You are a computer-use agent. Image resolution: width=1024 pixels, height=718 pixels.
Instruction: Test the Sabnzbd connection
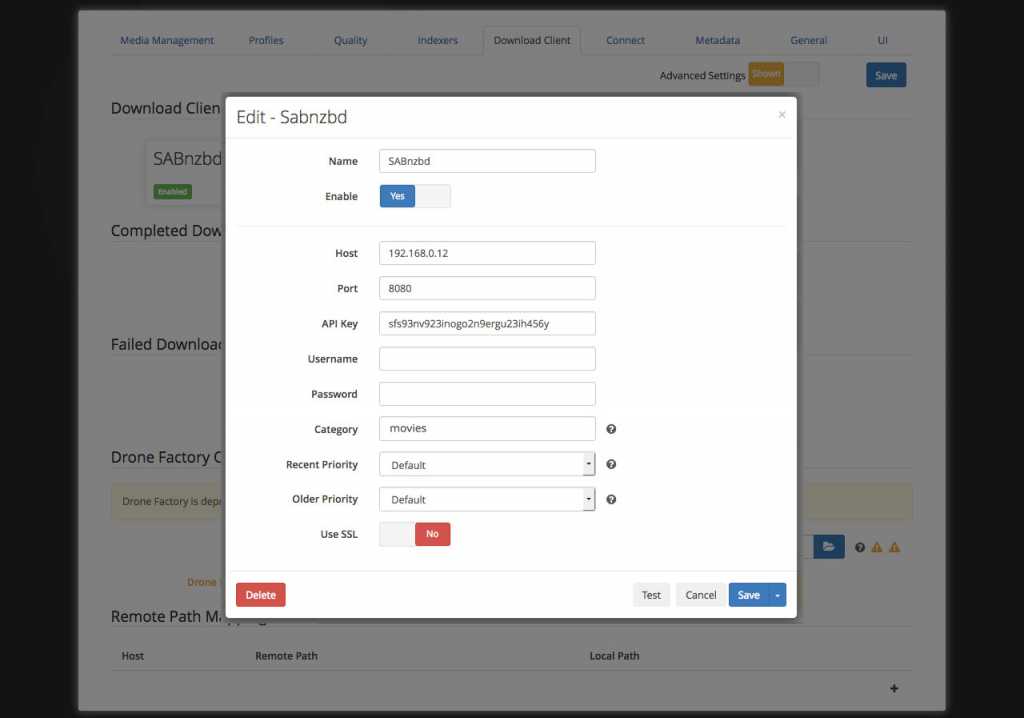pos(651,594)
